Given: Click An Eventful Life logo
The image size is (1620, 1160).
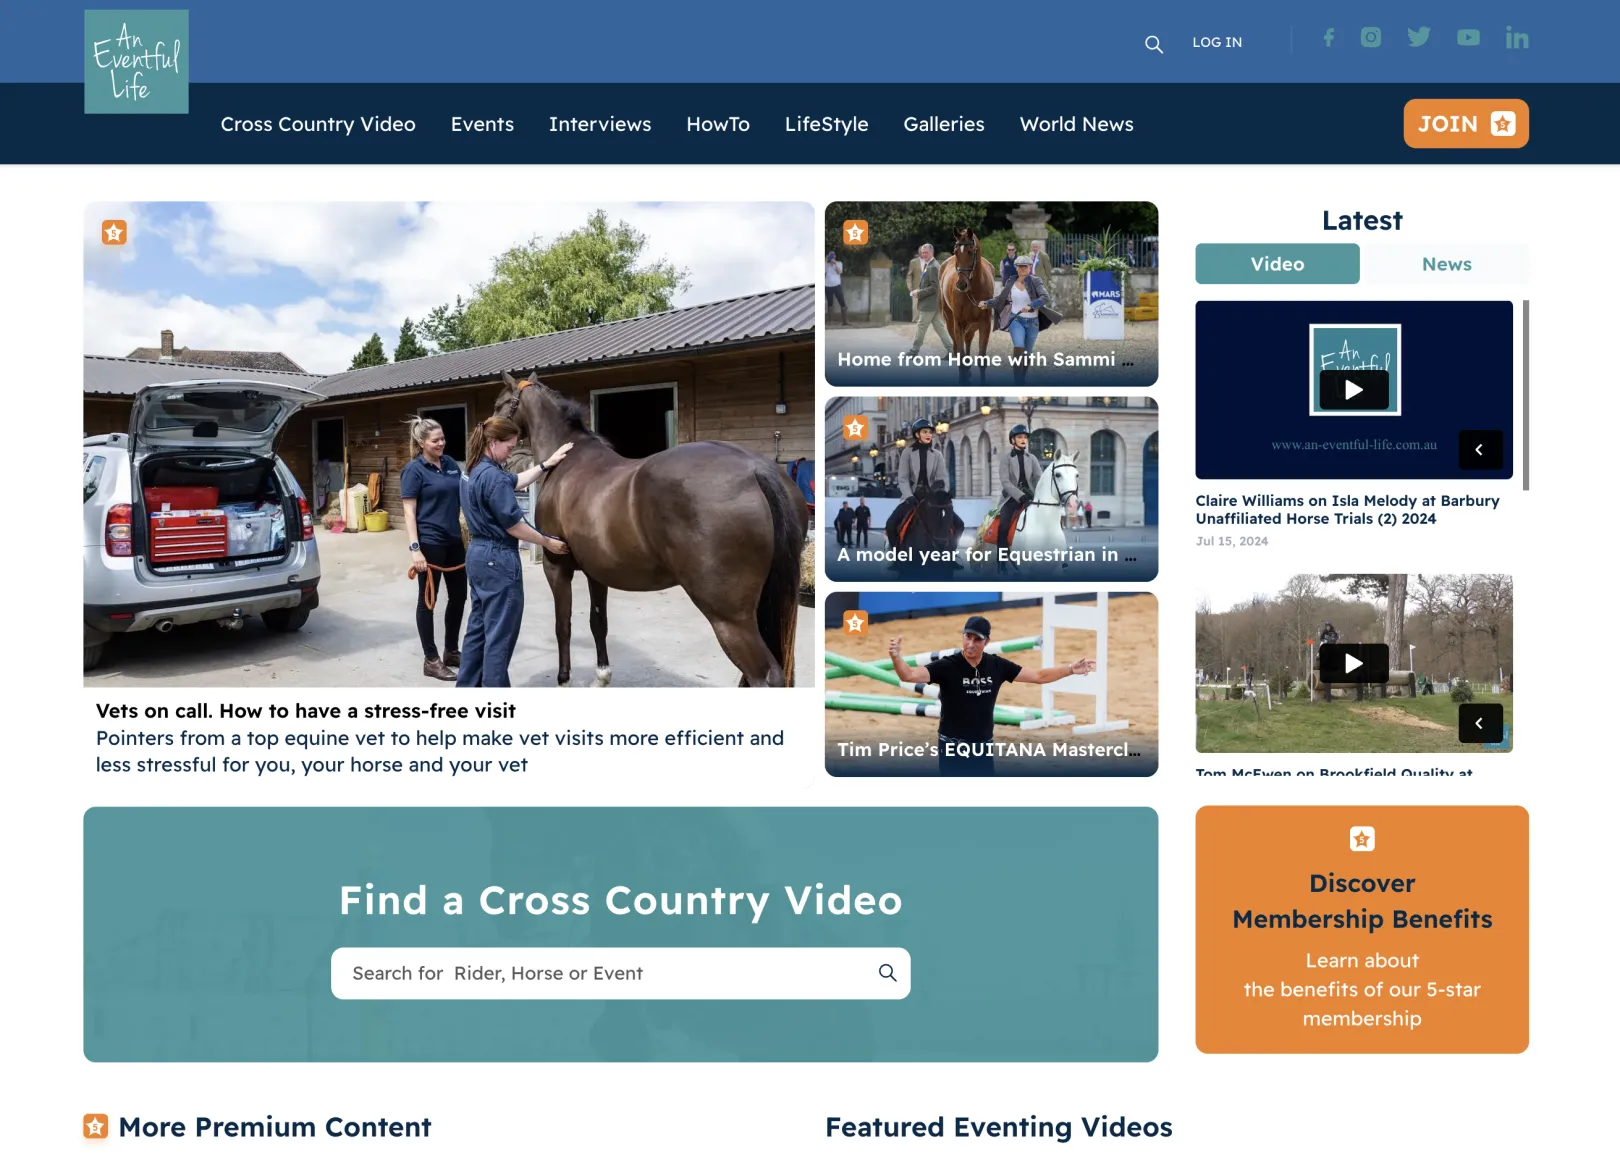Looking at the screenshot, I should pos(136,62).
